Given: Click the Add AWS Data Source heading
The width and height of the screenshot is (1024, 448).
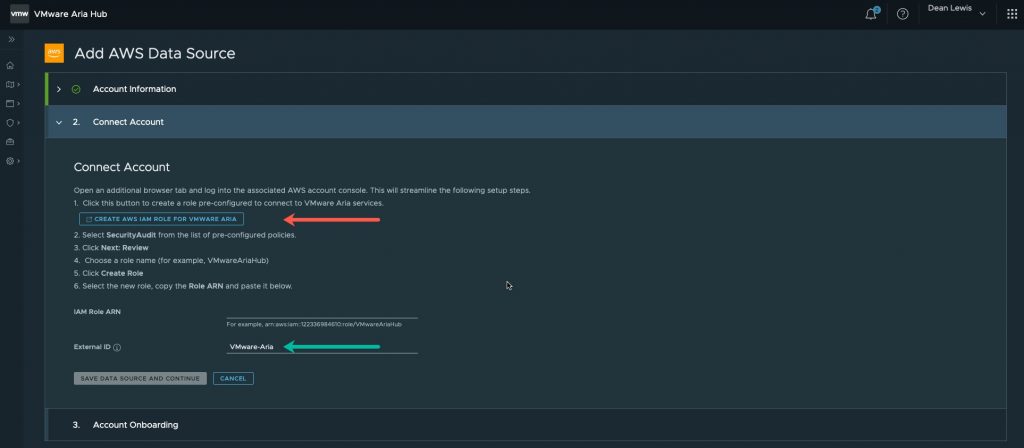Looking at the screenshot, I should tap(155, 54).
